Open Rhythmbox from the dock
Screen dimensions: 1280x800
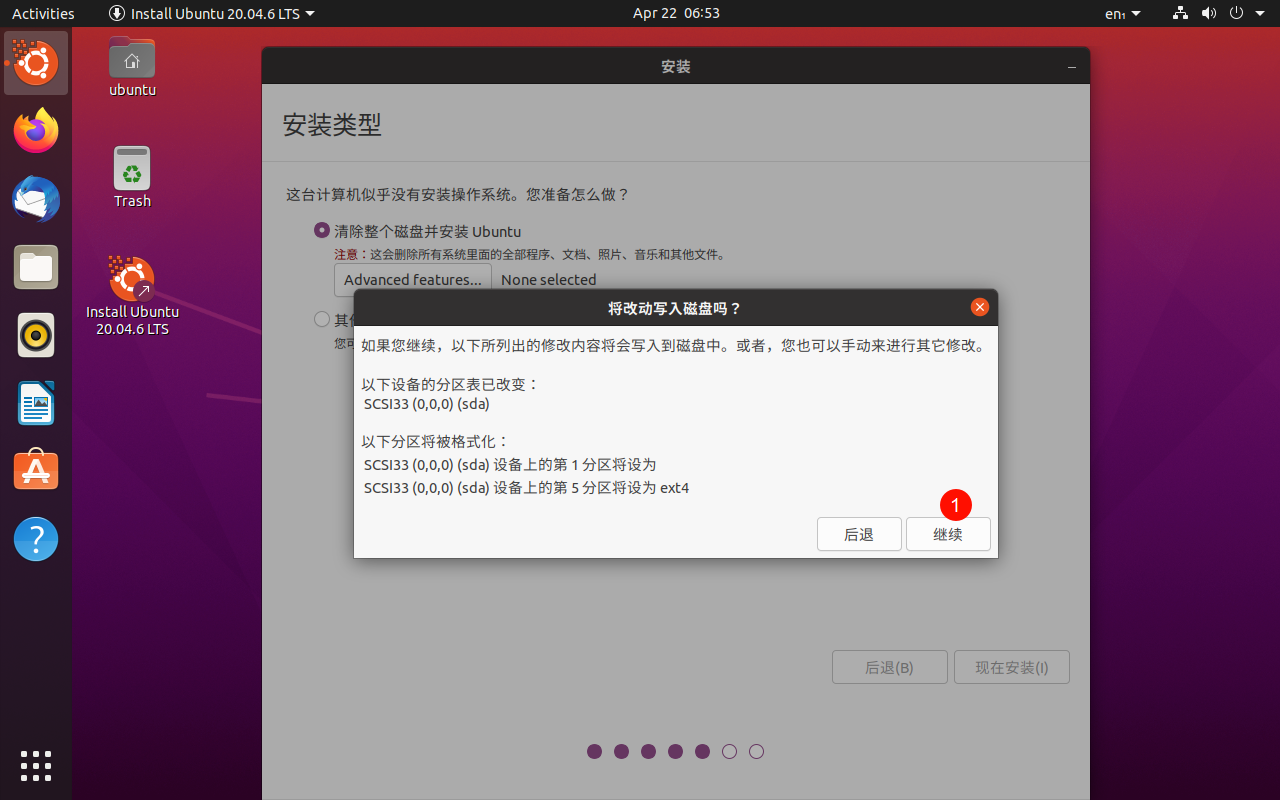[x=36, y=335]
